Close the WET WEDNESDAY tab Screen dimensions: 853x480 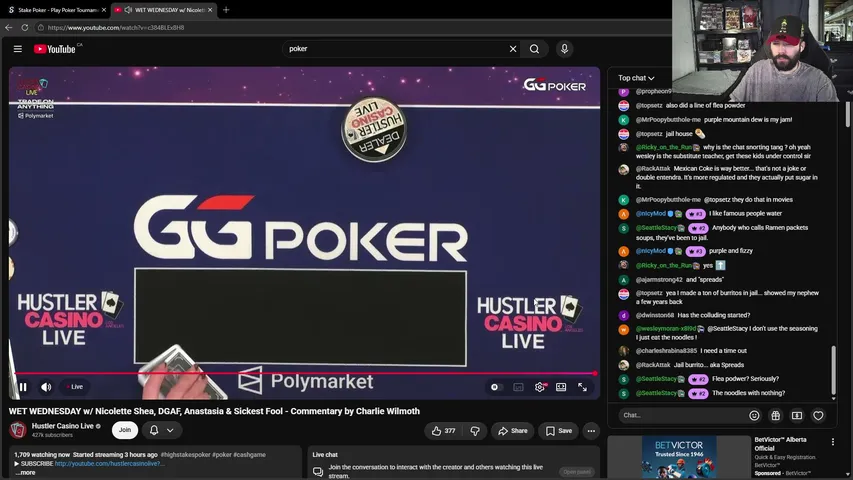[x=210, y=10]
